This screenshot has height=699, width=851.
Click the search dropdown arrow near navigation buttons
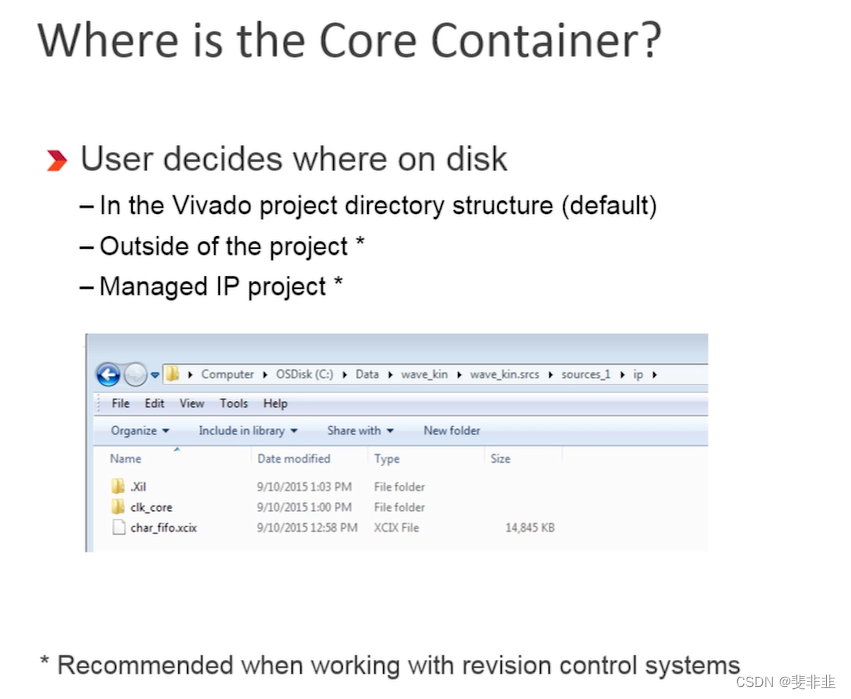point(153,374)
